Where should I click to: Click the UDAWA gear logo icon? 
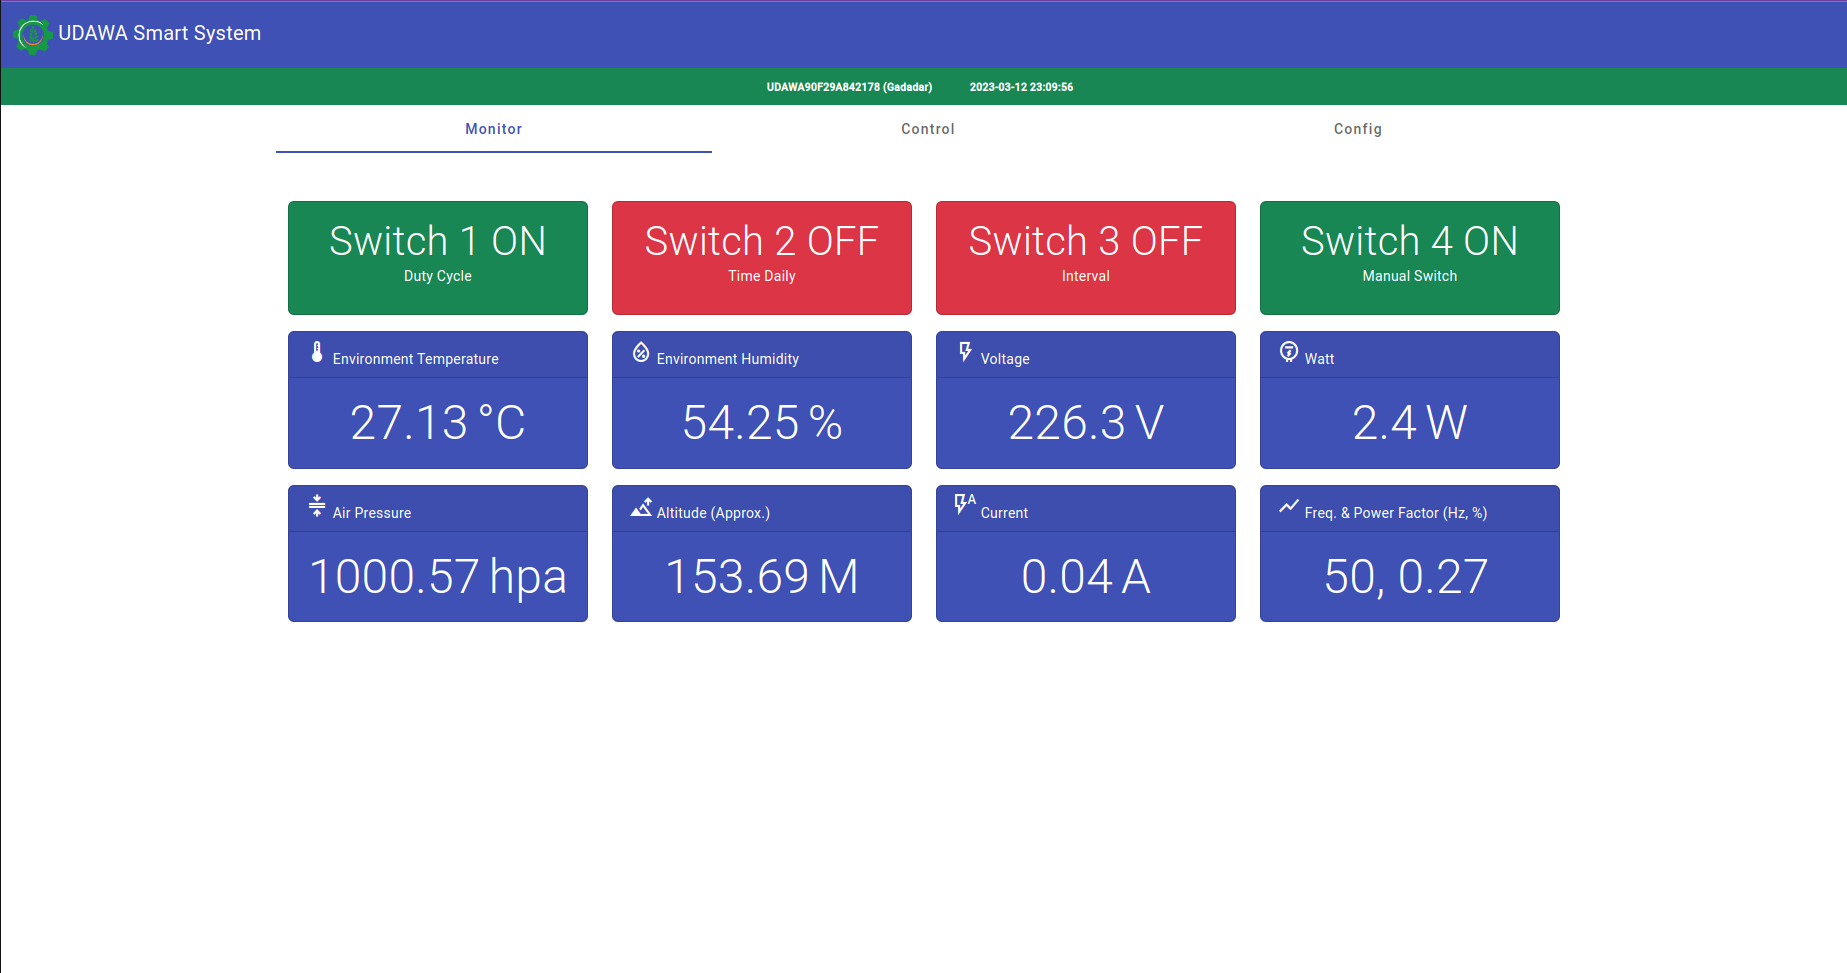33,34
